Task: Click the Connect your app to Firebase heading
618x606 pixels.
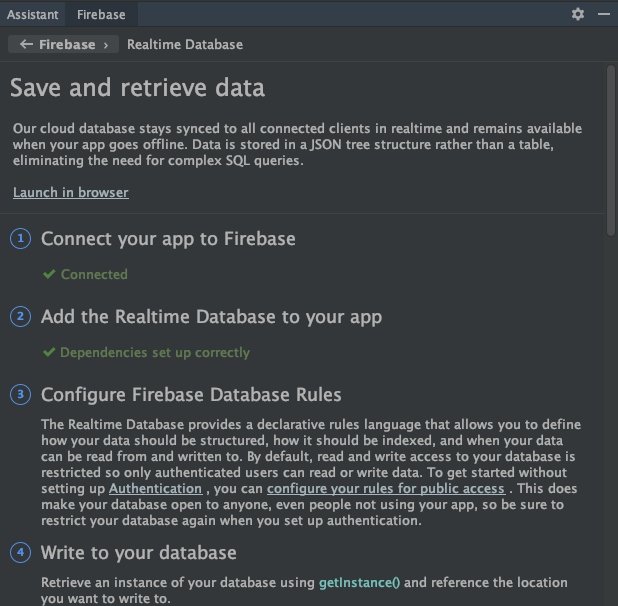Action: coord(168,239)
